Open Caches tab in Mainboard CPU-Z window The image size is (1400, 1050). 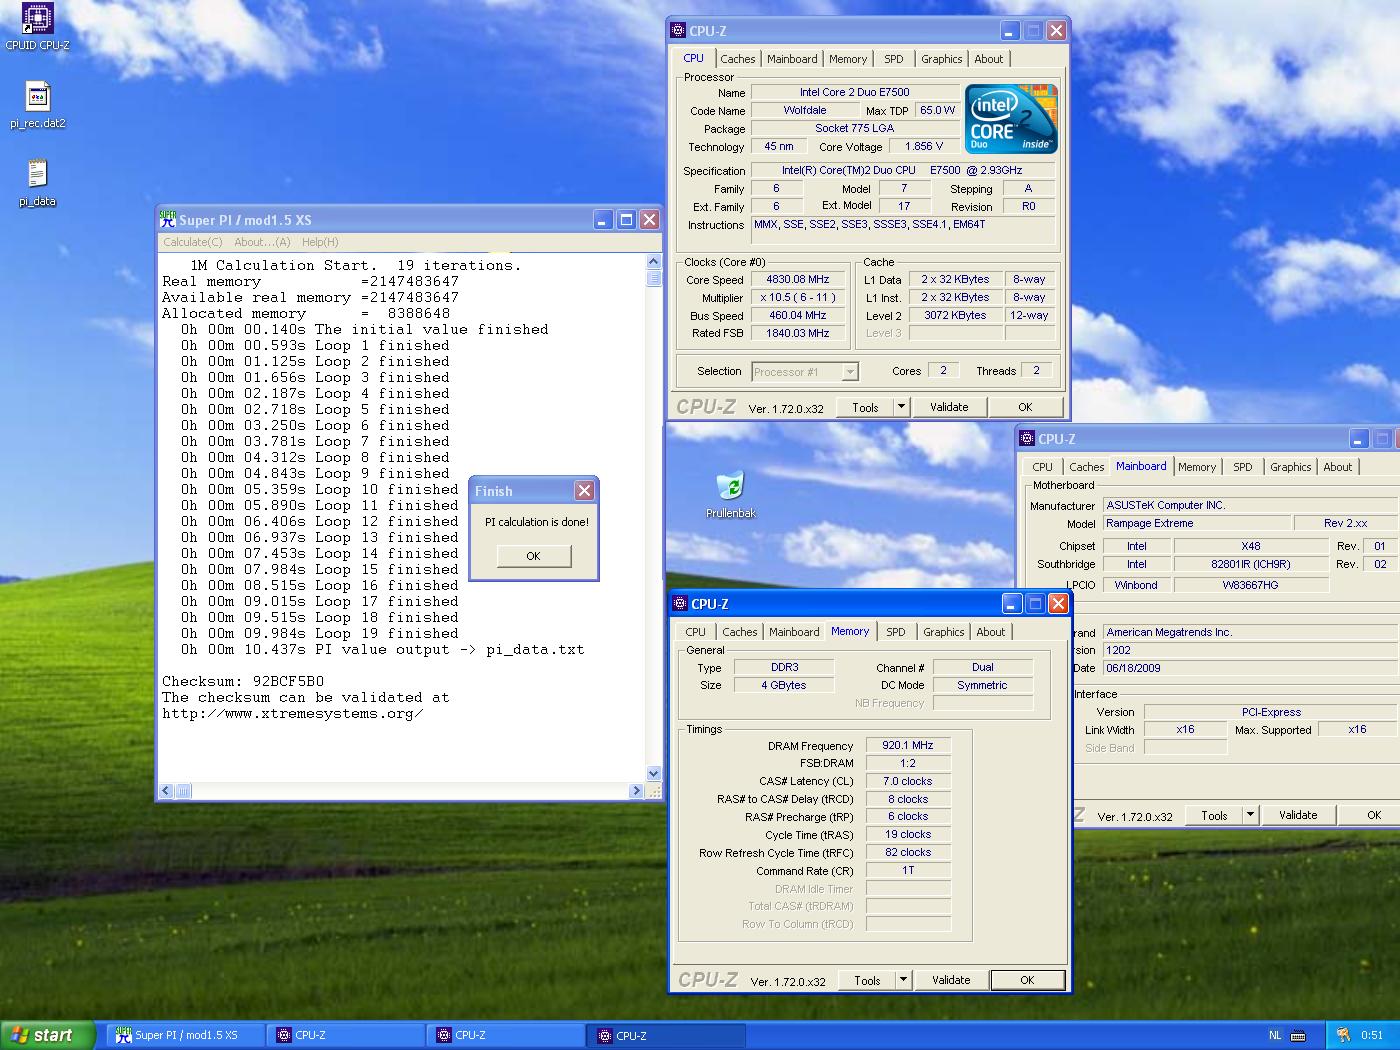(1086, 467)
